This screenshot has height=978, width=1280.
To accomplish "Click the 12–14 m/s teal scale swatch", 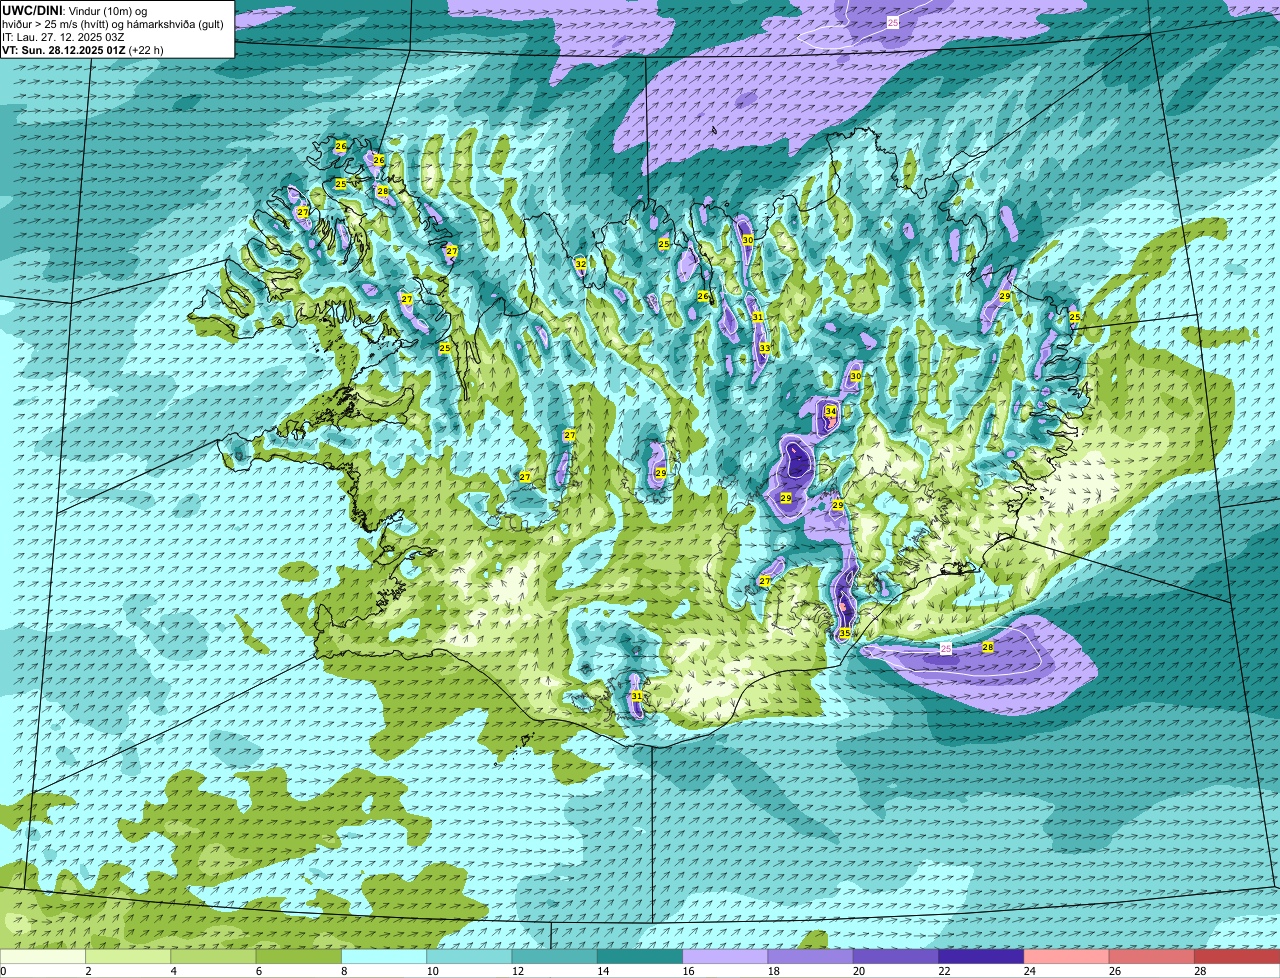I will click(555, 956).
